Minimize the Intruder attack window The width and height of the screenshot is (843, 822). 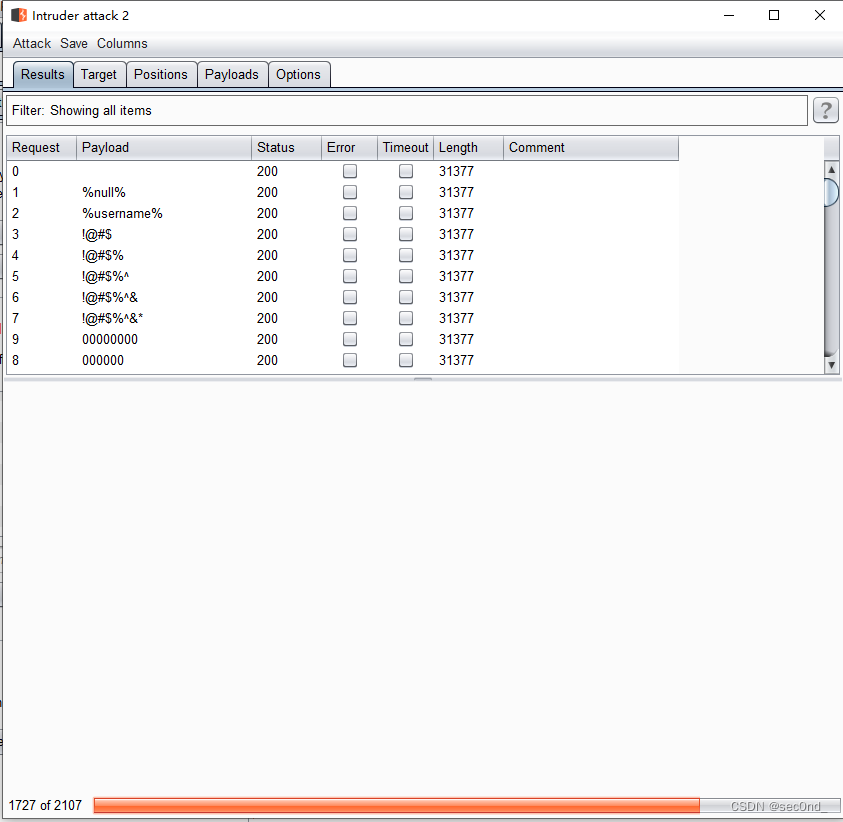point(728,15)
